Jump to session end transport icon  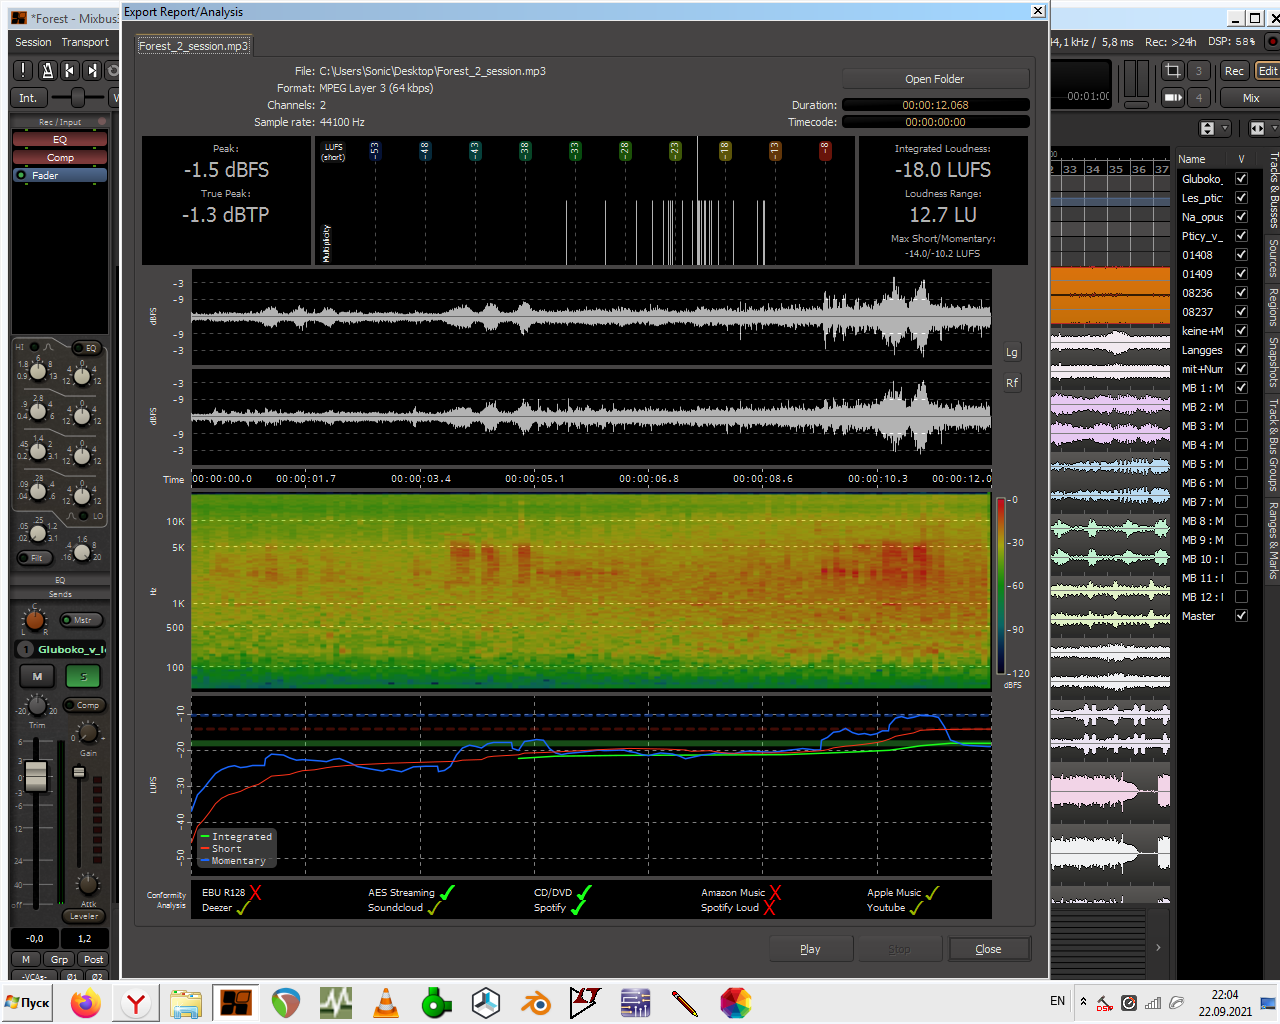(91, 70)
